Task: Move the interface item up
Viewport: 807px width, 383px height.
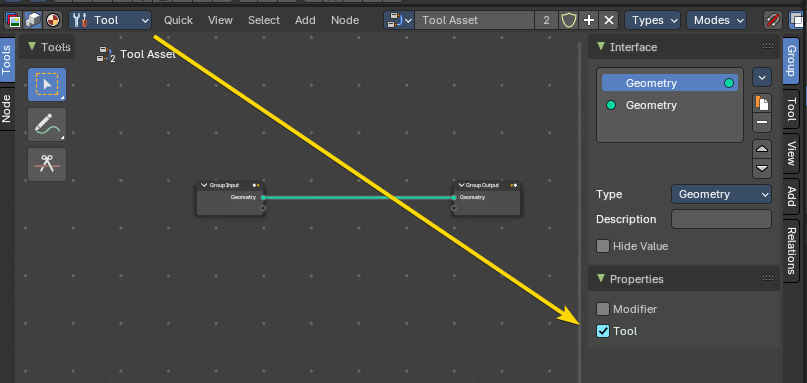Action: [x=762, y=149]
